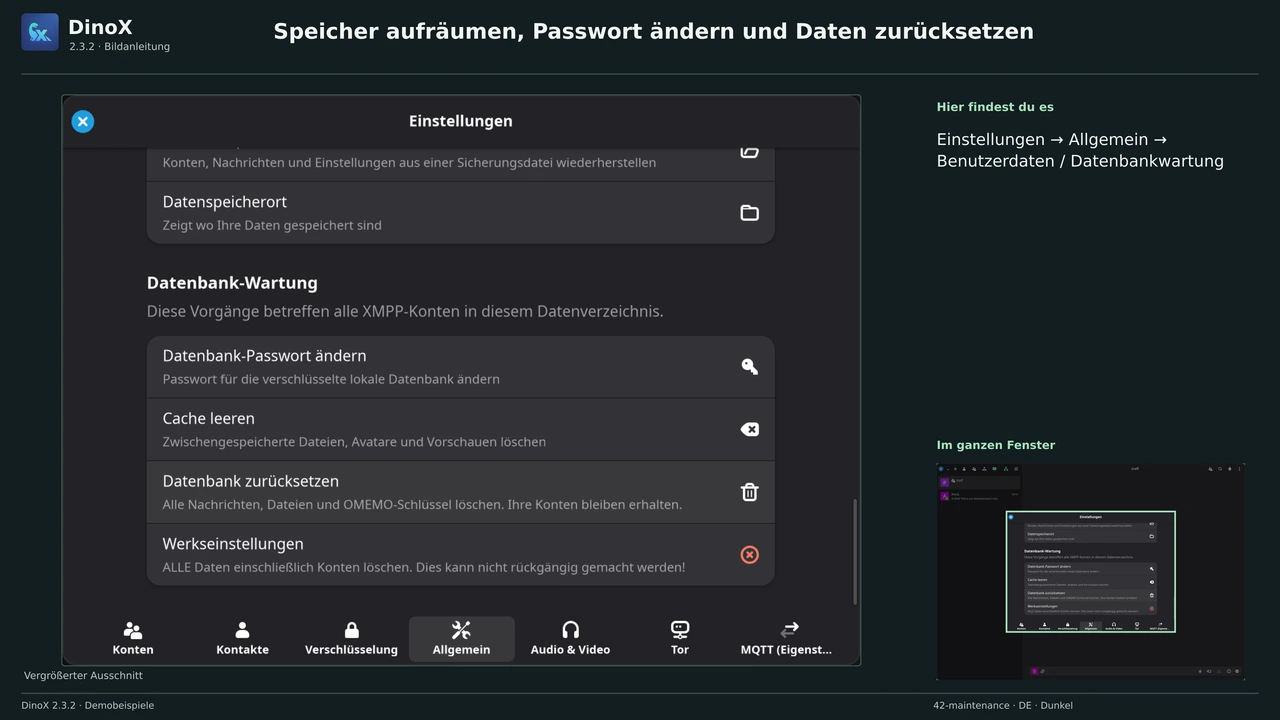The image size is (1280, 720).
Task: Click the 'Im ganzen Fenster' thumbnail preview
Action: click(x=1091, y=572)
